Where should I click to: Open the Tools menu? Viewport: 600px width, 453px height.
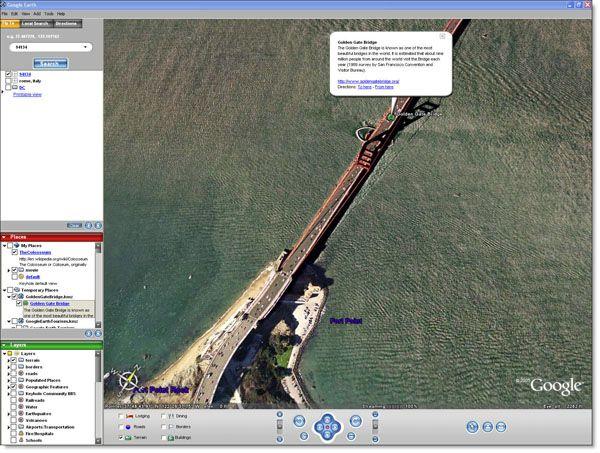point(49,13)
